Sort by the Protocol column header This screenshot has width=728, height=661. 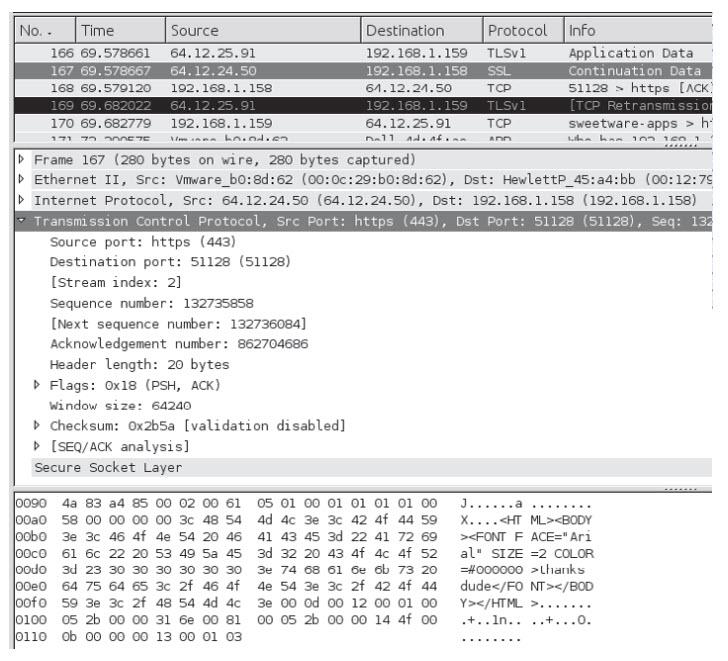(524, 31)
